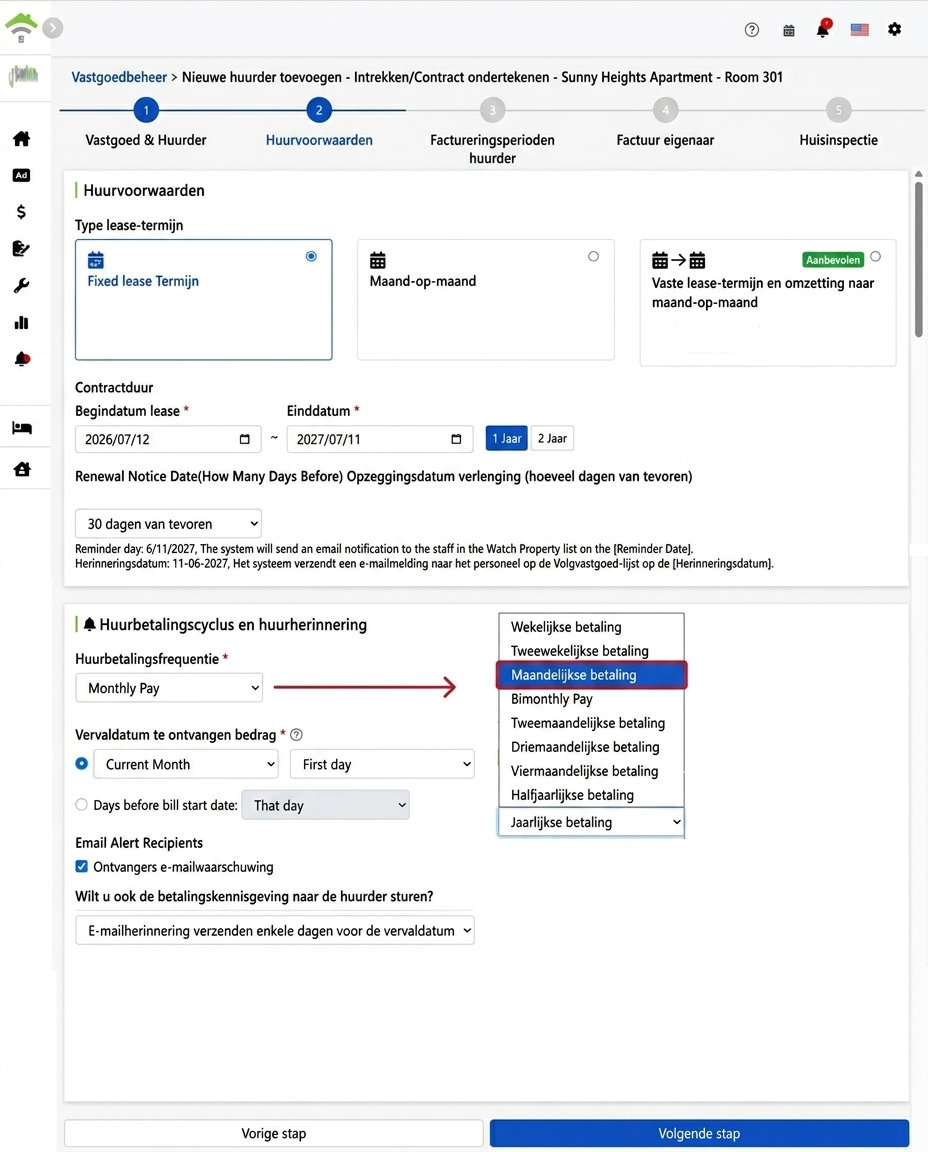Open the help question mark icon
This screenshot has width=928, height=1152.
tap(751, 30)
